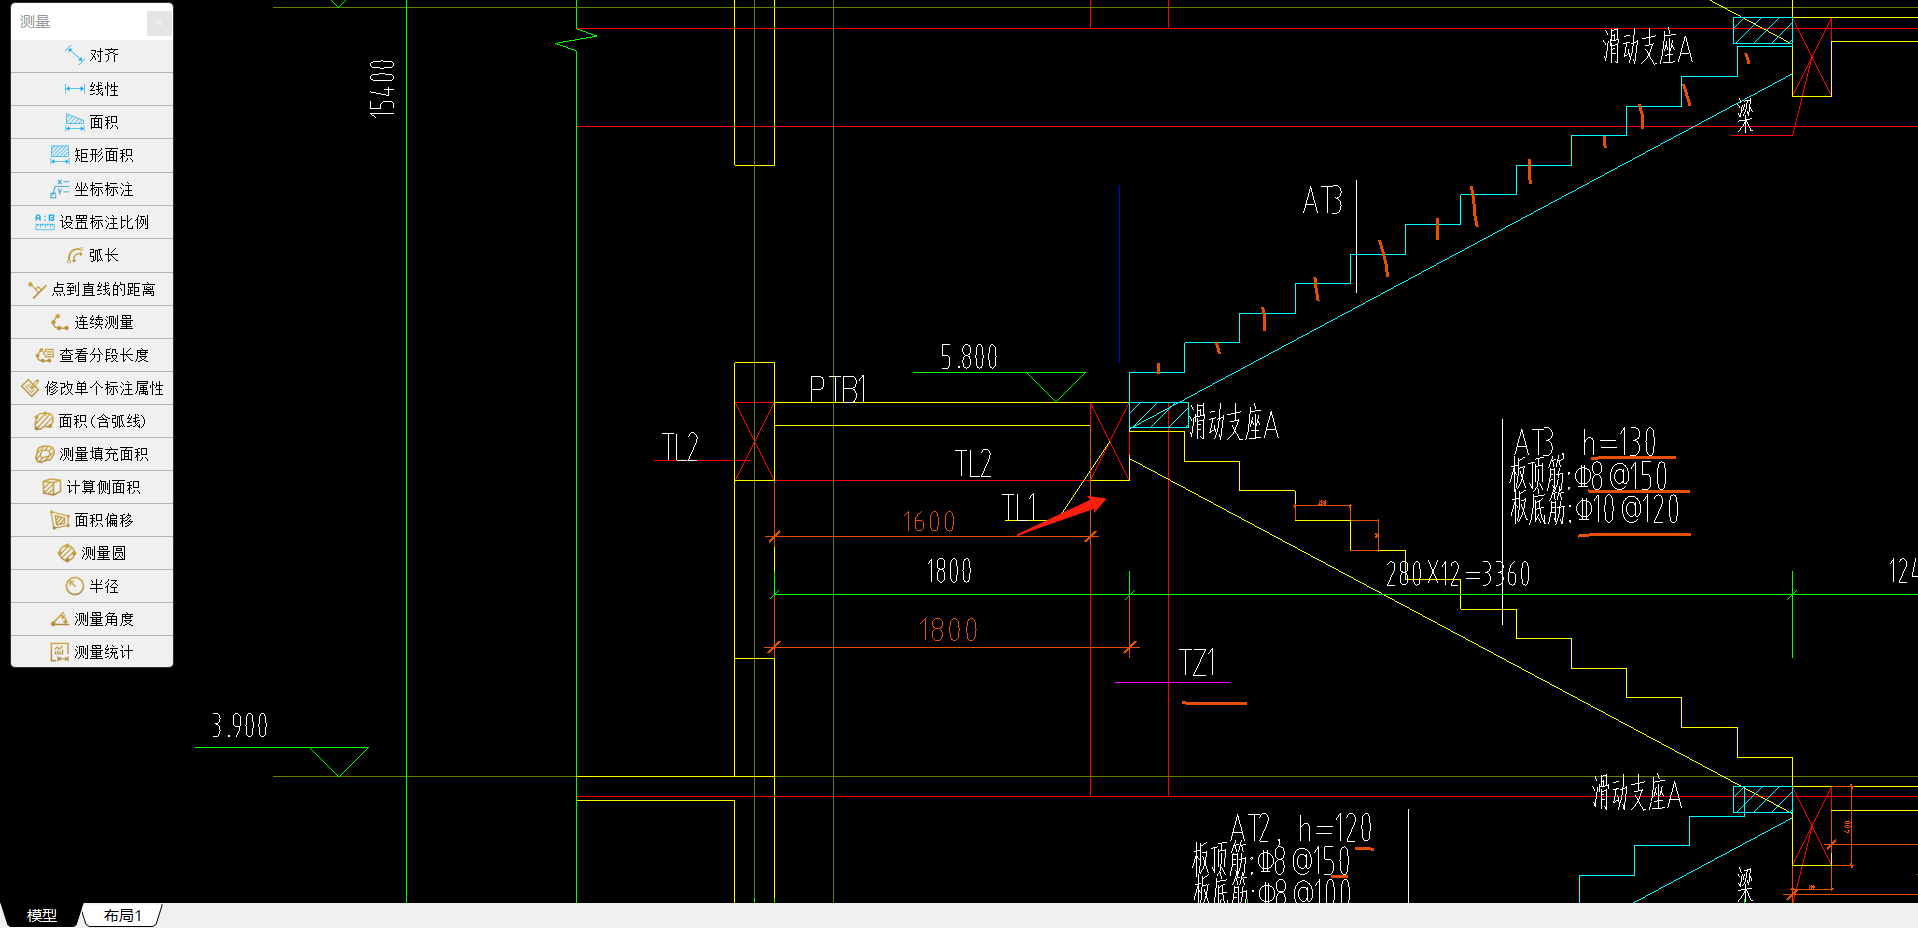Select the TZ1 column label
This screenshot has height=928, width=1918.
(x=1197, y=663)
